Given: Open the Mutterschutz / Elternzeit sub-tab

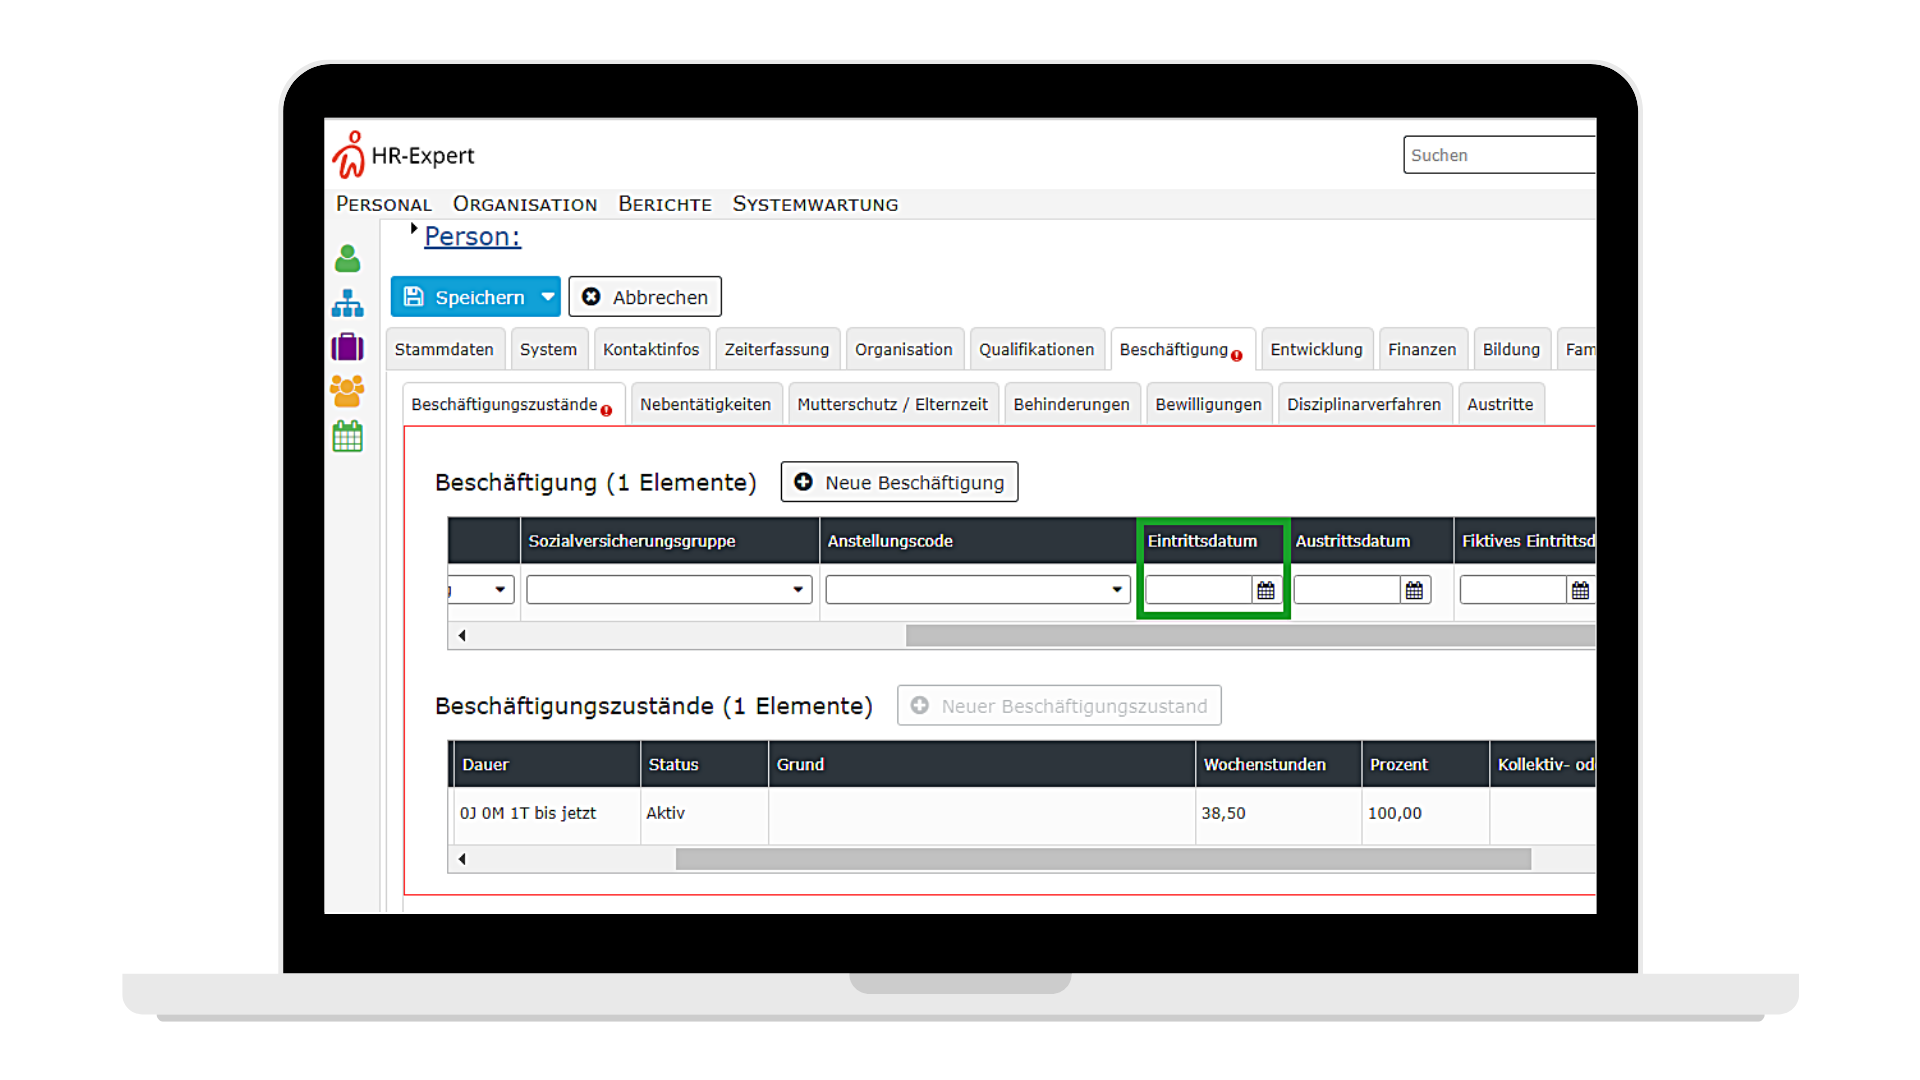Looking at the screenshot, I should [x=892, y=404].
